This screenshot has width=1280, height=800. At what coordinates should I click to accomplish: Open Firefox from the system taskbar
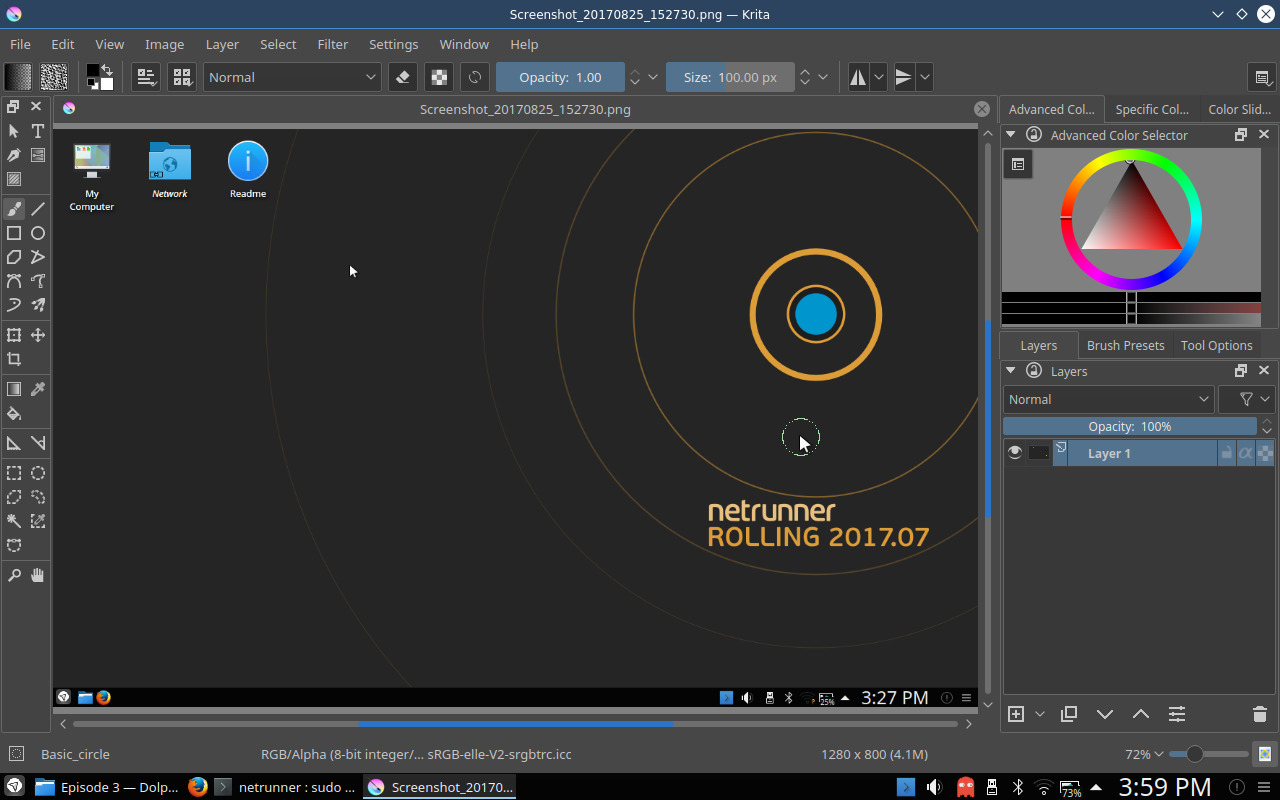[198, 787]
